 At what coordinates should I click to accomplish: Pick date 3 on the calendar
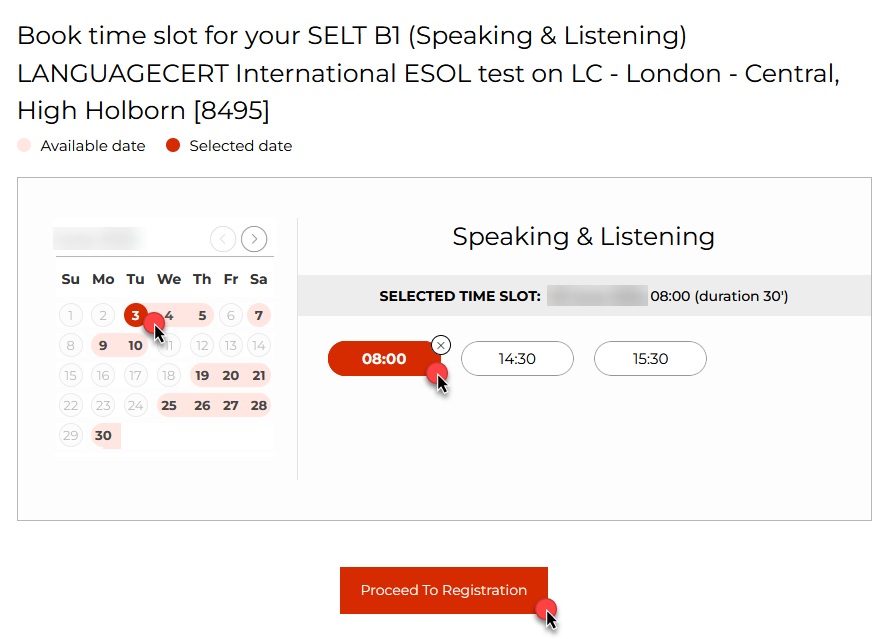135,315
